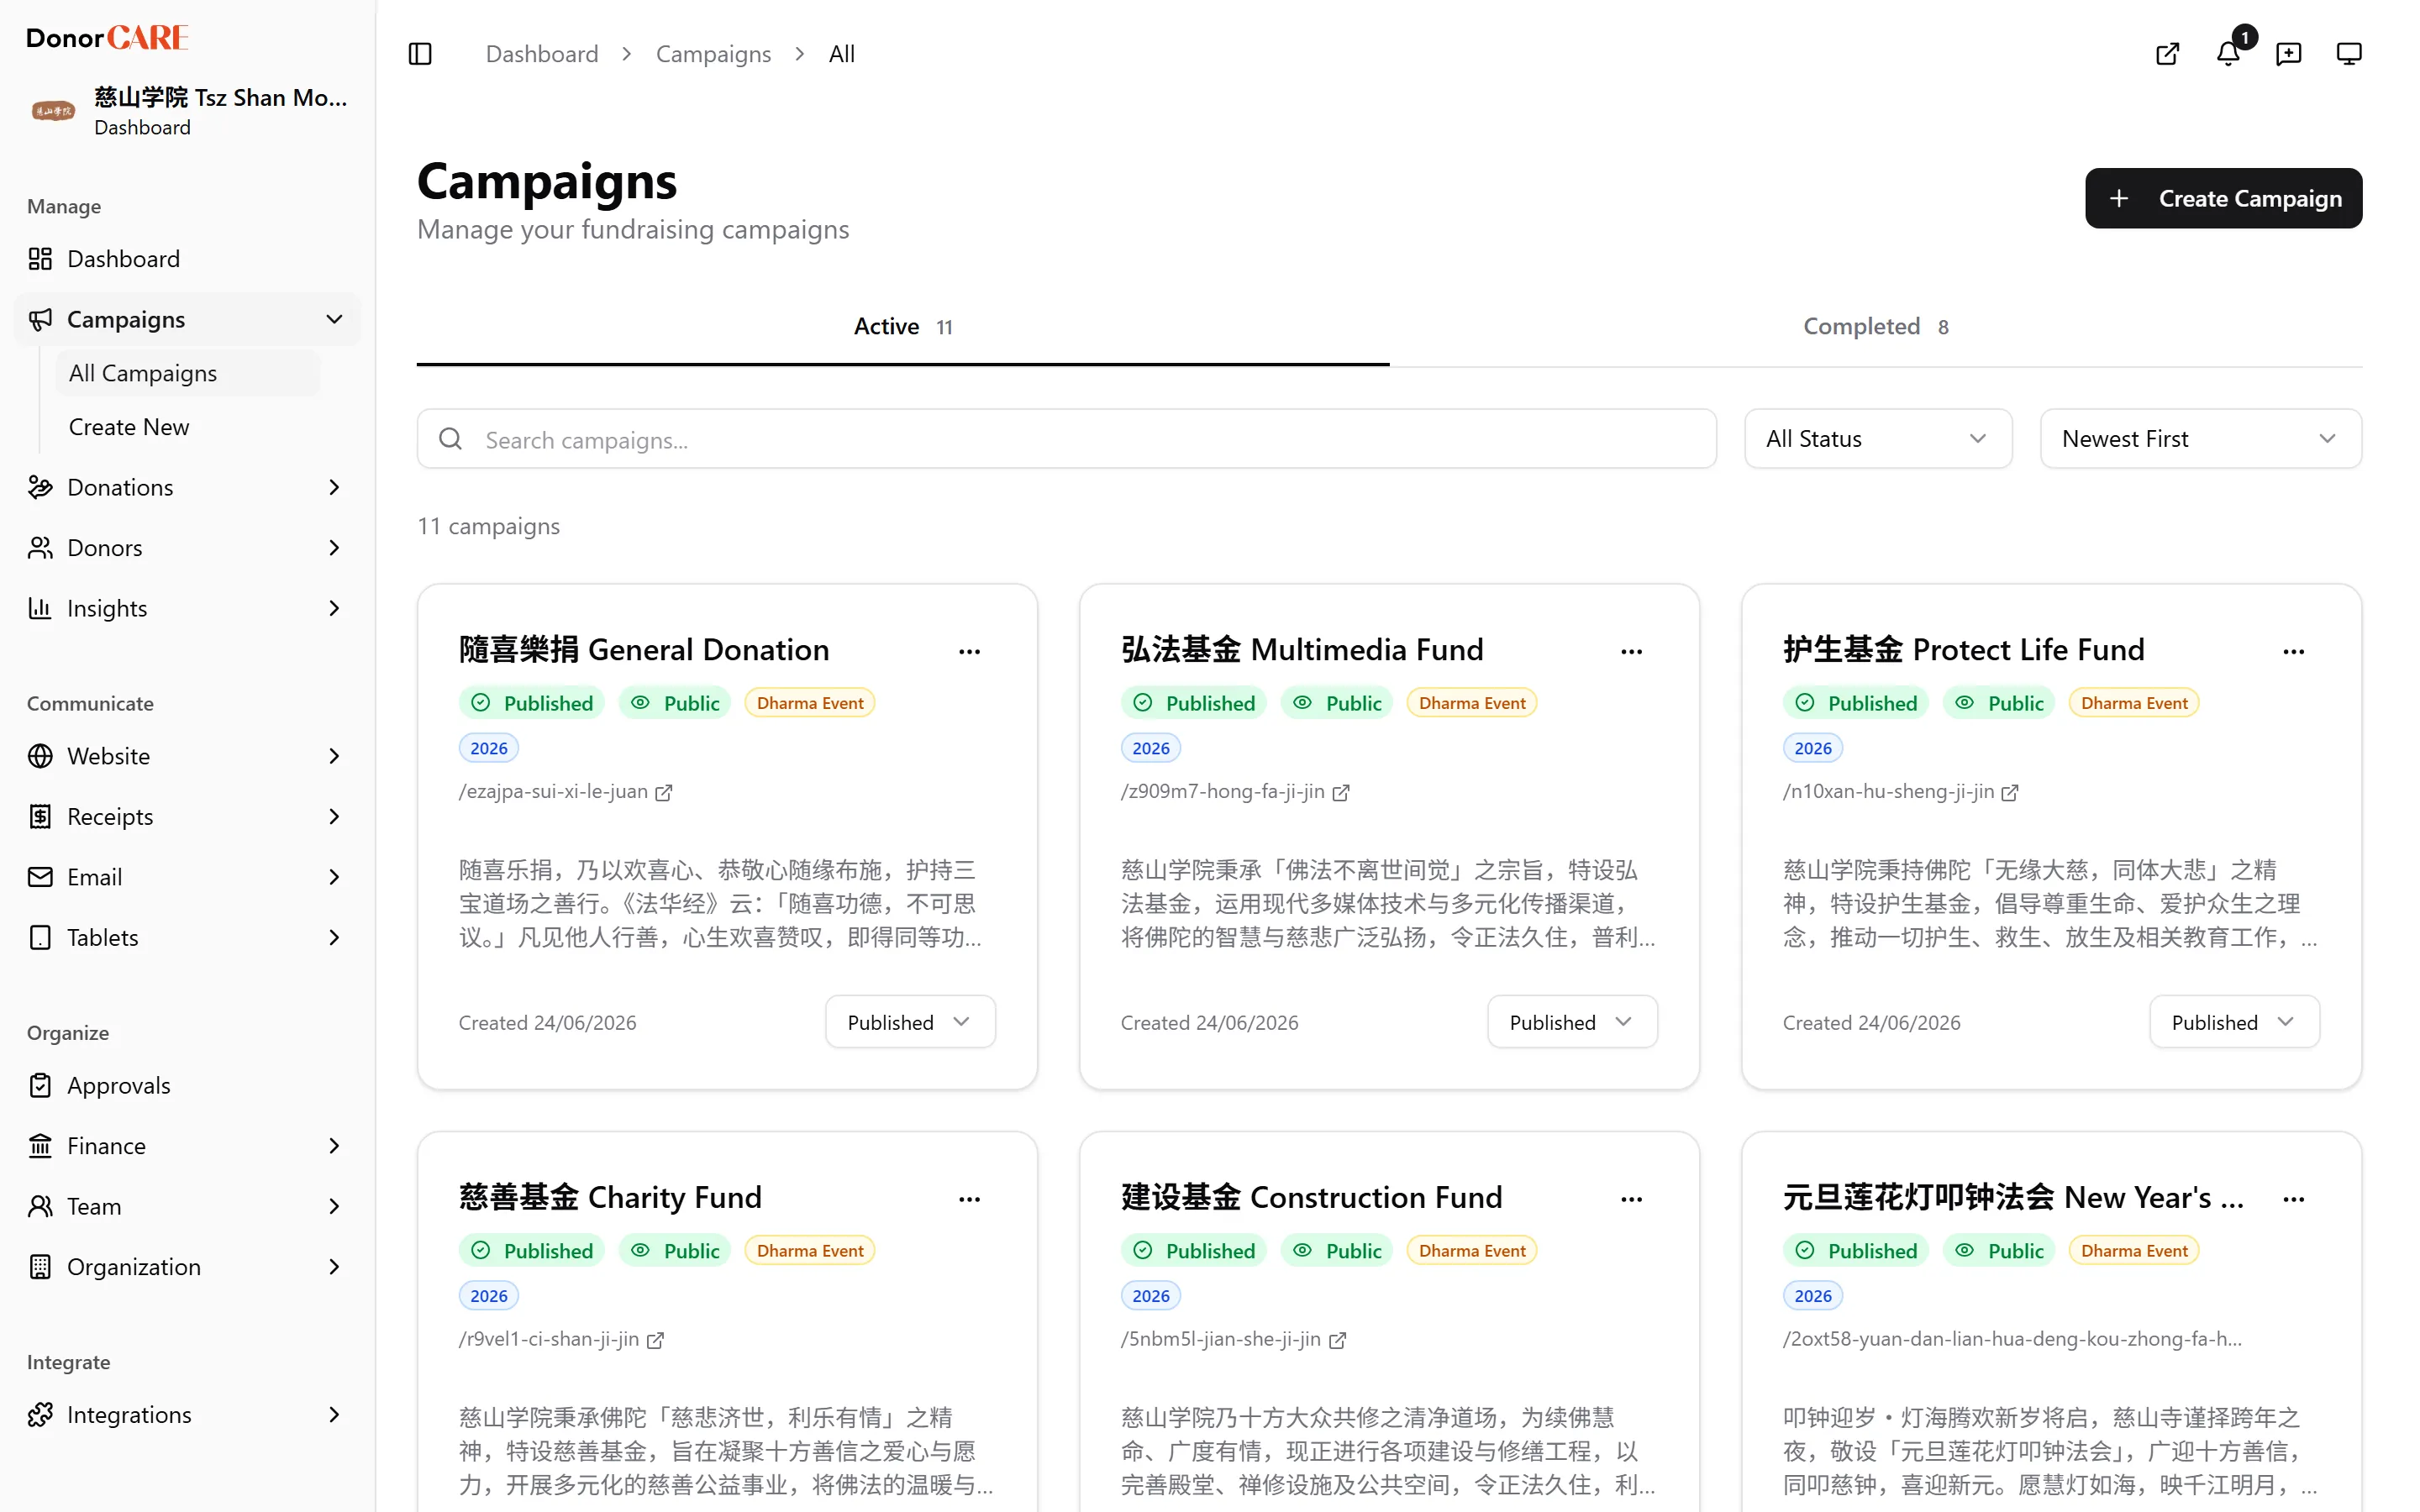Collapse the Campaigns sidebar section
The height and width of the screenshot is (1512, 2420).
click(334, 319)
